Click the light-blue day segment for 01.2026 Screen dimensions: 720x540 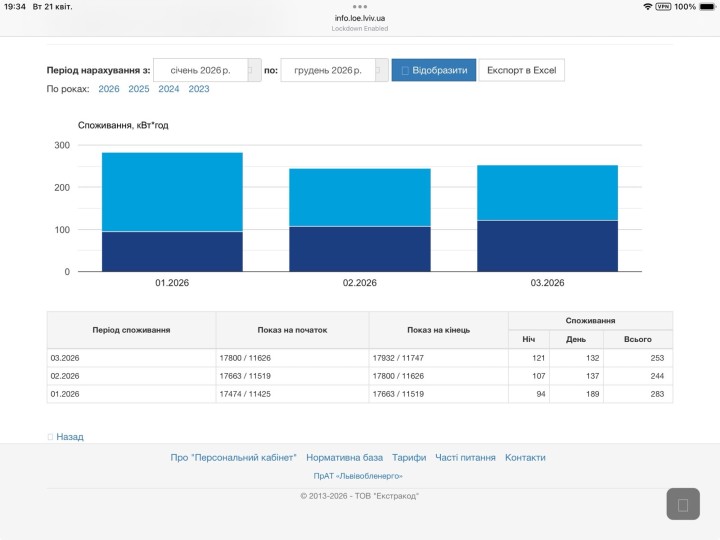pos(172,192)
